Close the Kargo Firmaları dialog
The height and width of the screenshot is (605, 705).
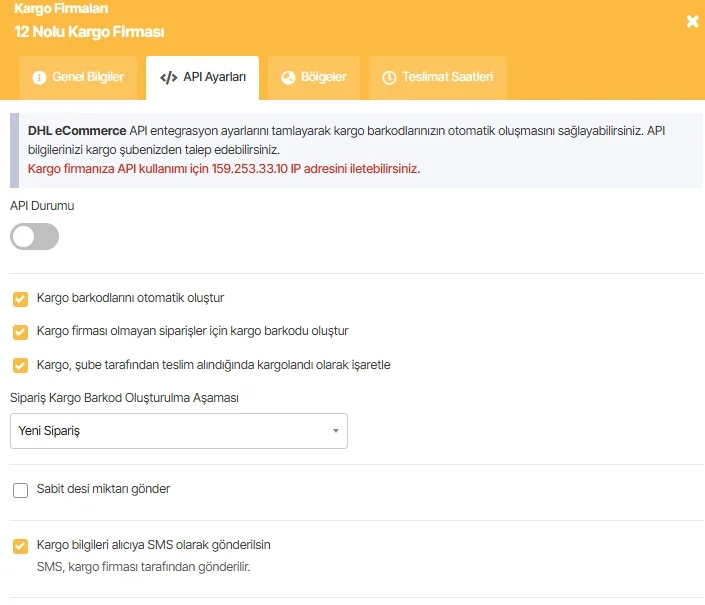[692, 21]
